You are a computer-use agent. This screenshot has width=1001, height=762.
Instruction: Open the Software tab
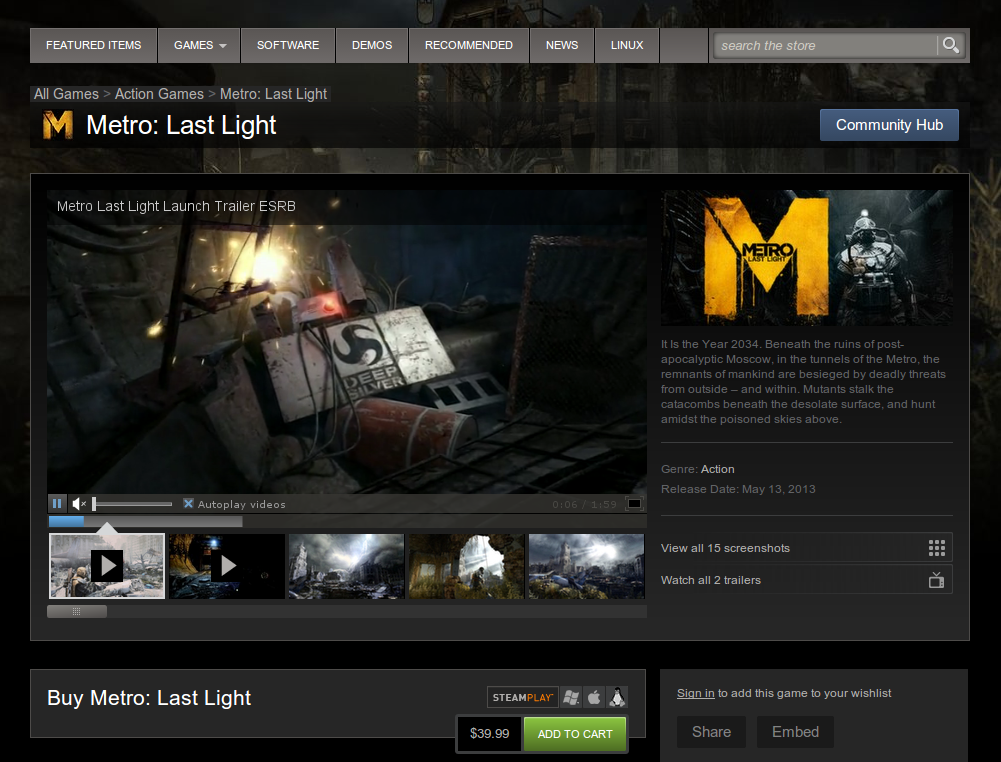[x=288, y=45]
